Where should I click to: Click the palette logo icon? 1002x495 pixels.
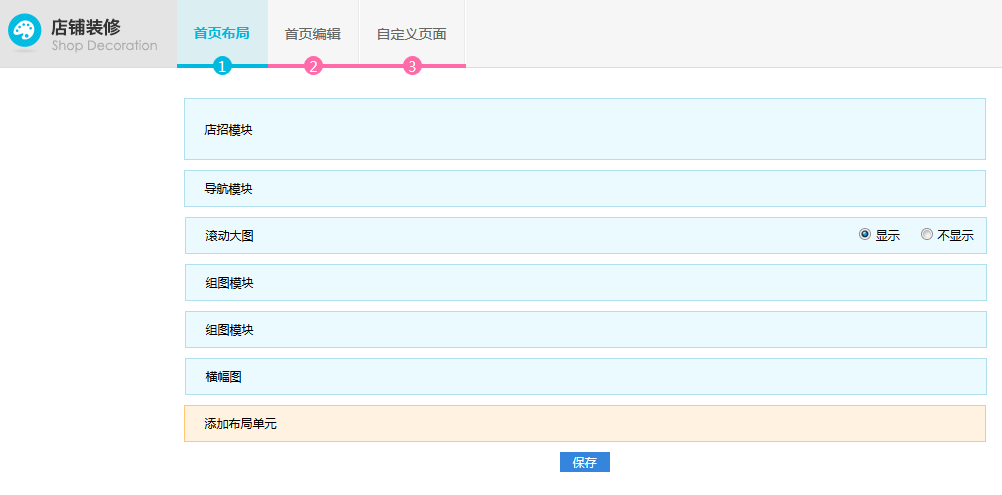point(24,31)
